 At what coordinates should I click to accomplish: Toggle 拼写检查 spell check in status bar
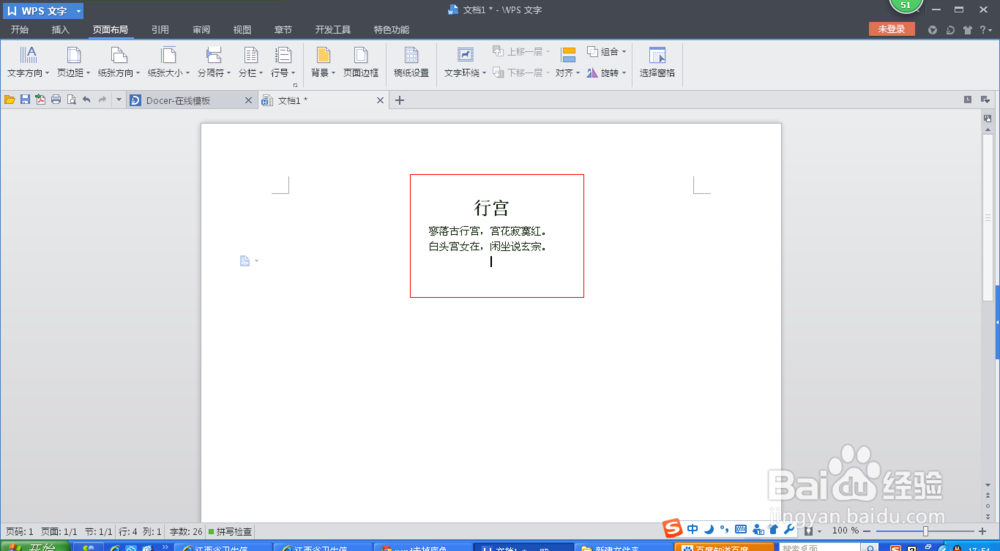point(230,531)
